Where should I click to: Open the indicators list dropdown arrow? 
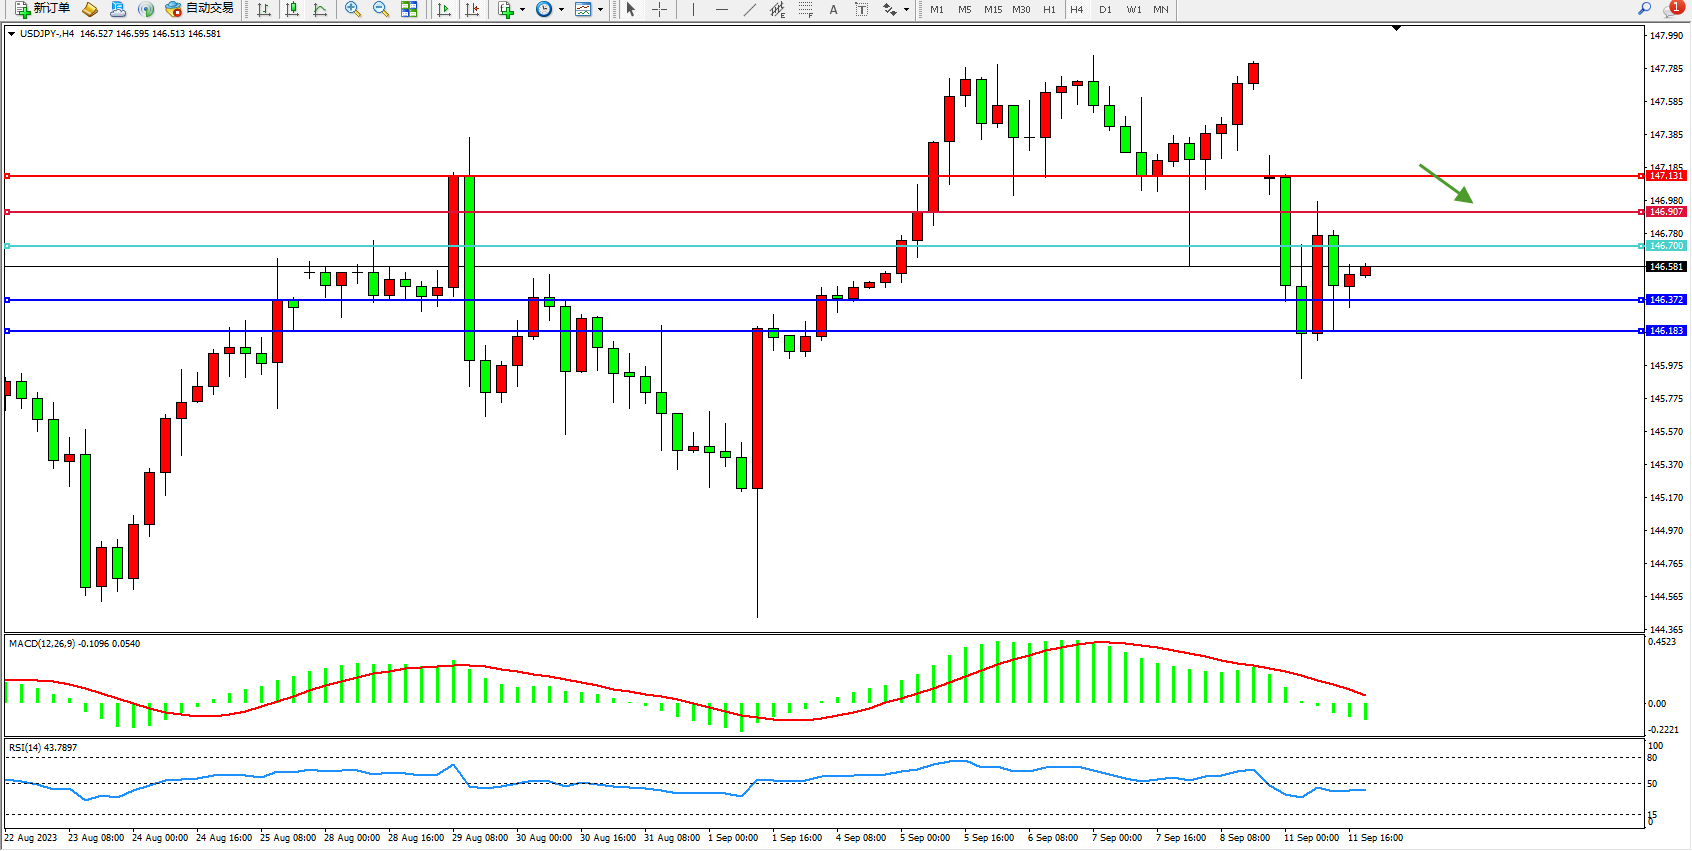pyautogui.click(x=522, y=10)
